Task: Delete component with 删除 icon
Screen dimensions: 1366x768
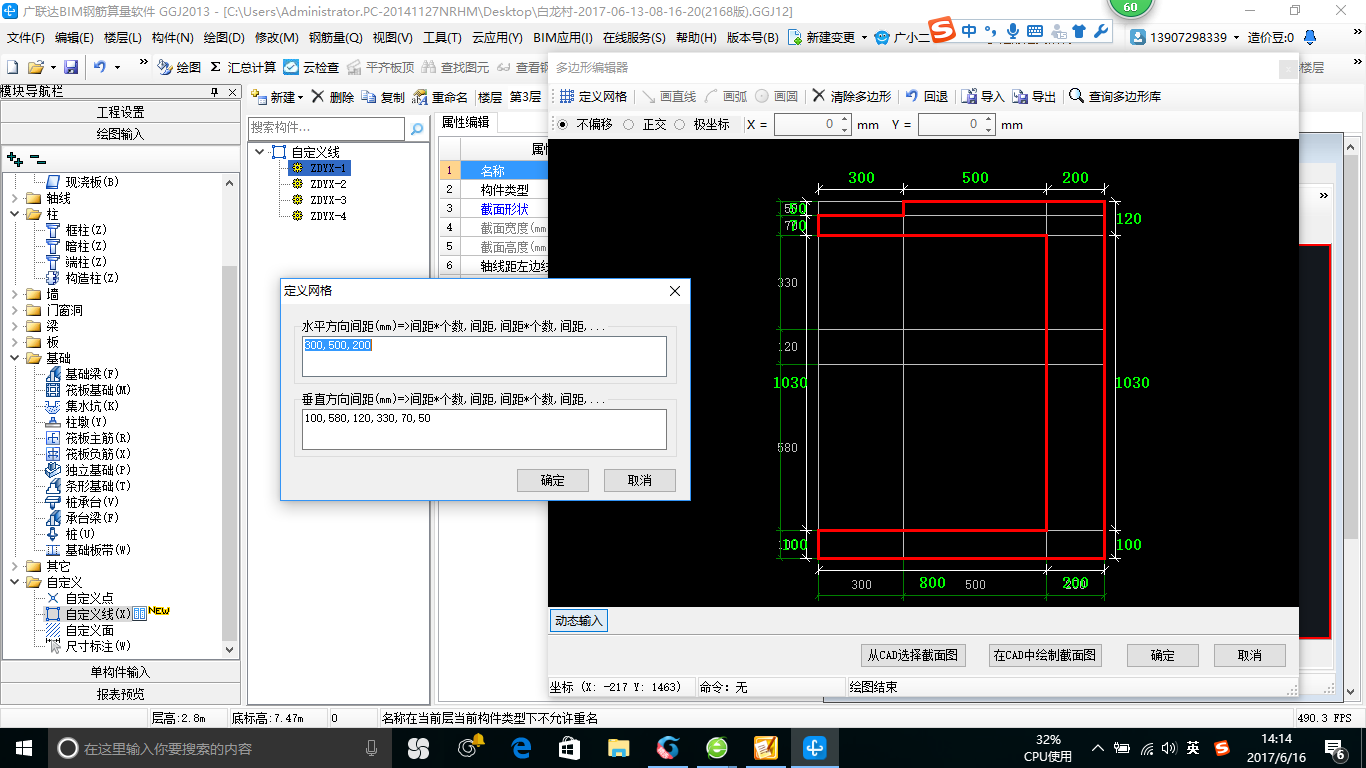Action: tap(318, 97)
